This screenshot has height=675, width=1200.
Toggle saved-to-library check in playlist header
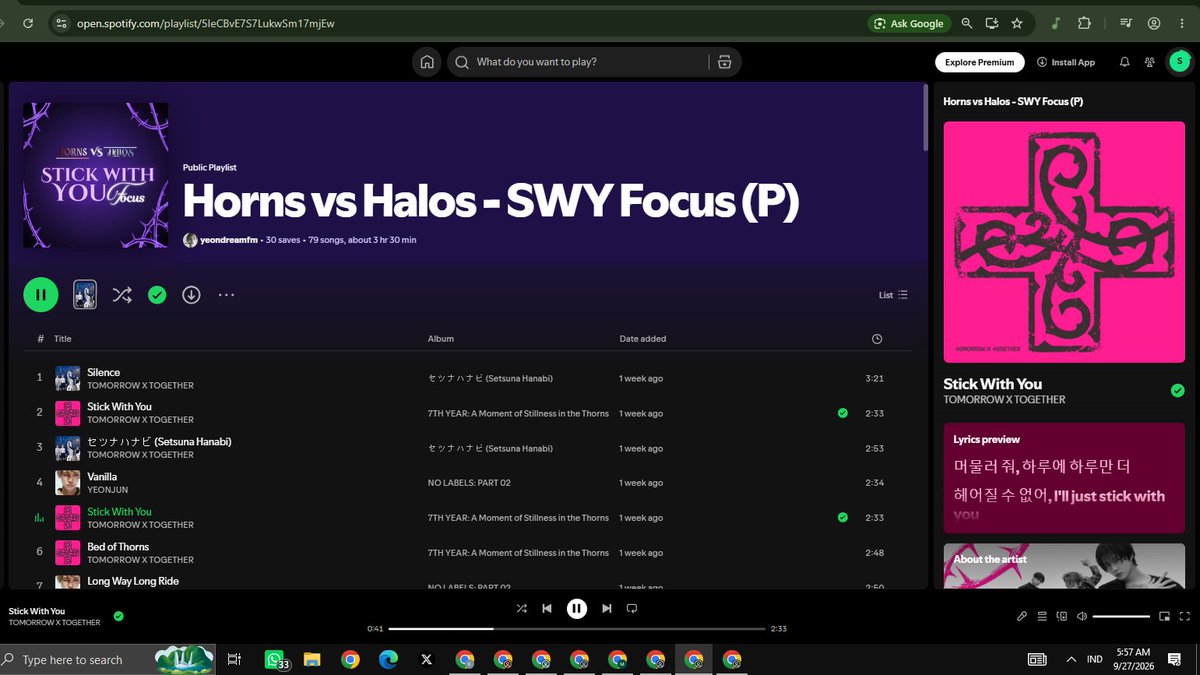coord(157,295)
